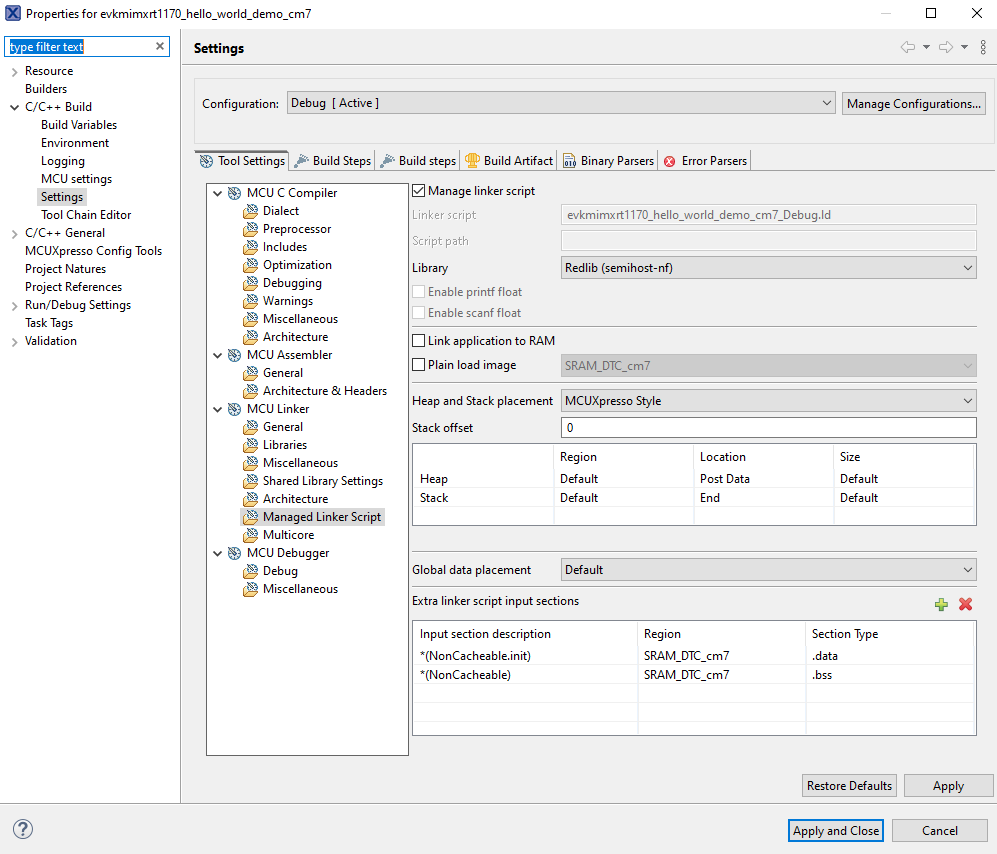Delete selected extra linker script input section
The image size is (997, 854).
[964, 604]
